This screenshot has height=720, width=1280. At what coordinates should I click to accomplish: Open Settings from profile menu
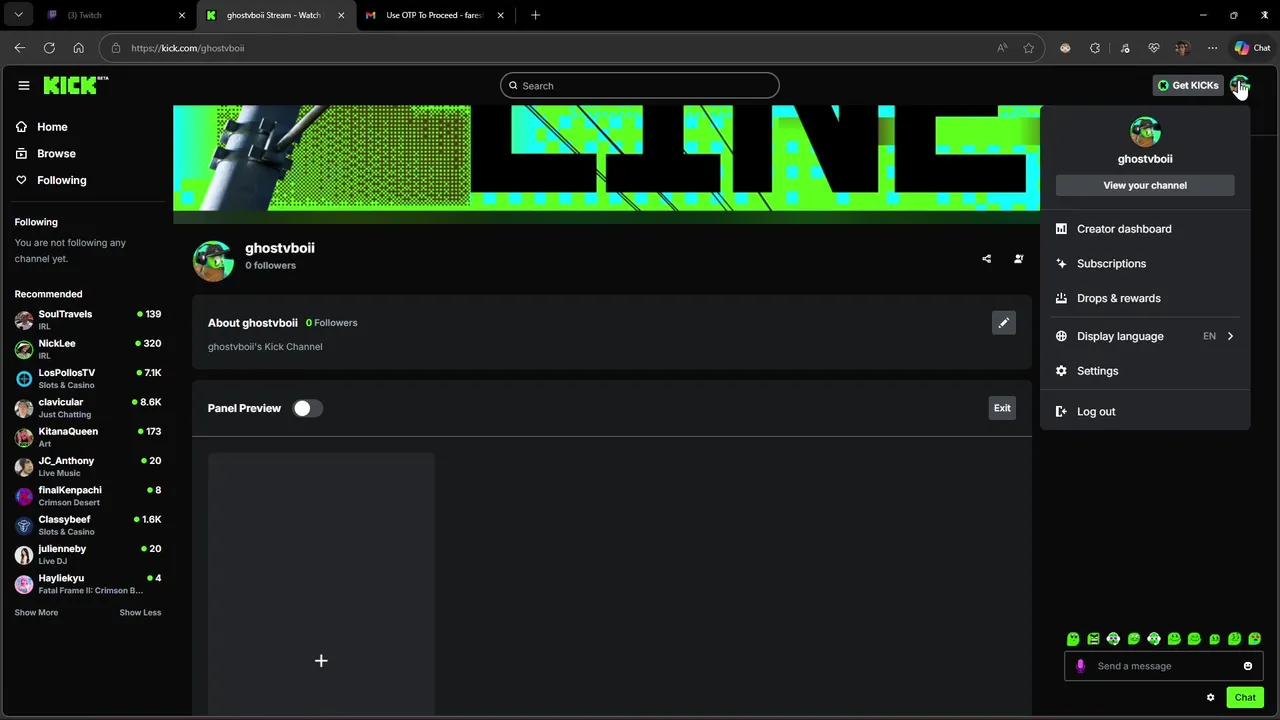point(1145,371)
